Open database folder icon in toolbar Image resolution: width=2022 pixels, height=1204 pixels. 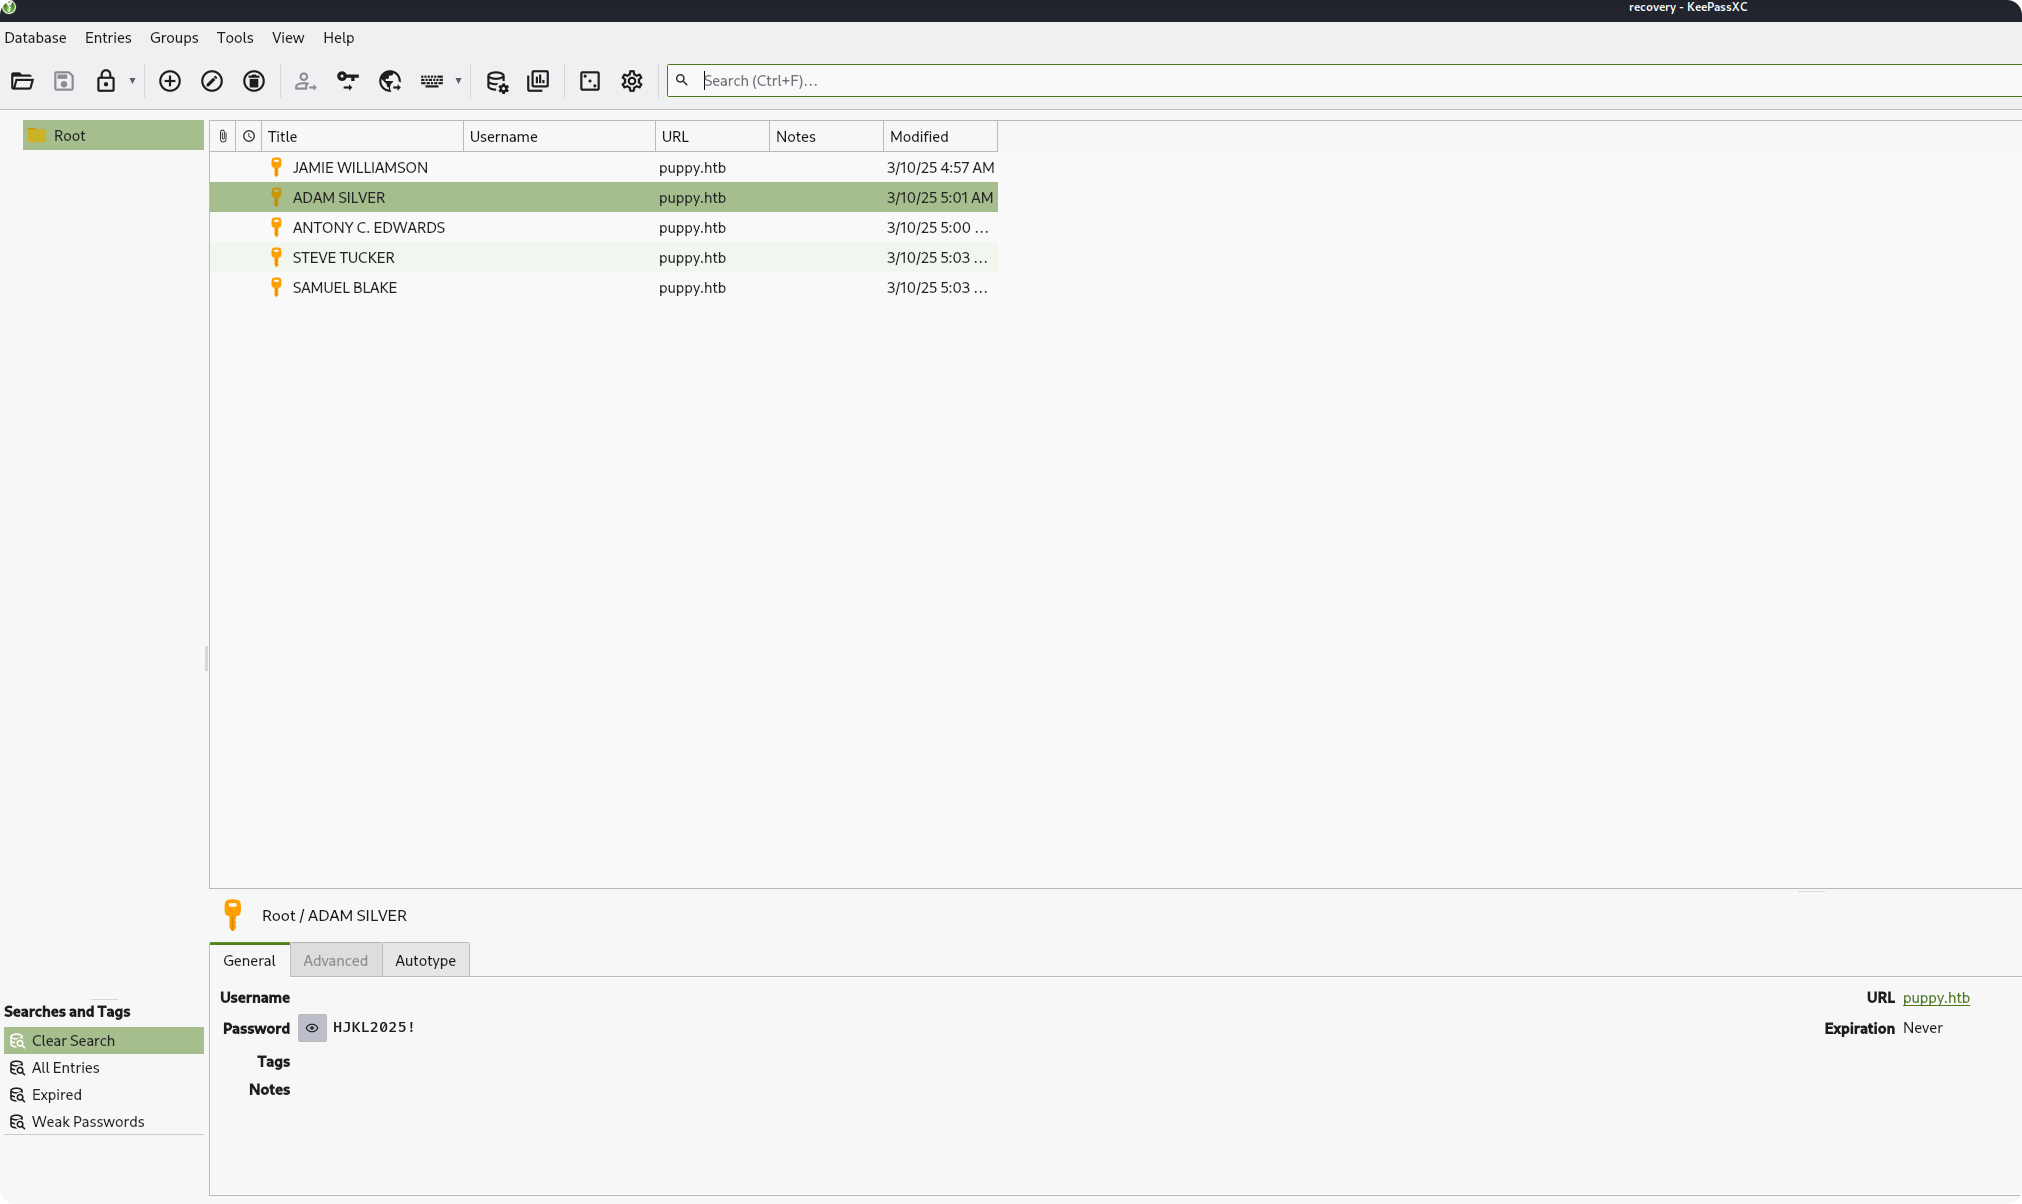click(x=22, y=81)
